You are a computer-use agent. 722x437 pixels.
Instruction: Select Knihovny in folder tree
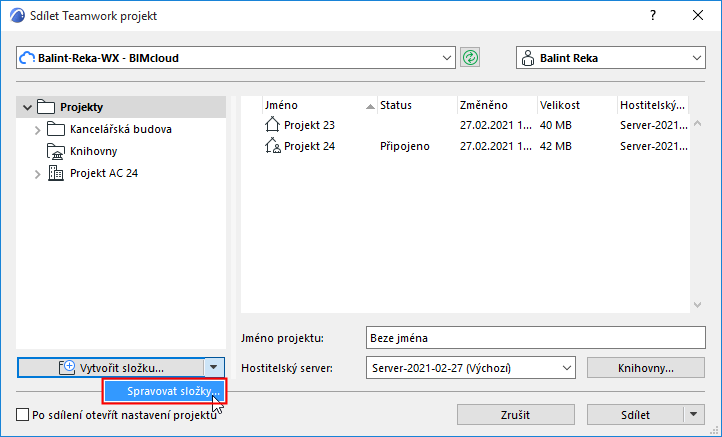pyautogui.click(x=93, y=151)
